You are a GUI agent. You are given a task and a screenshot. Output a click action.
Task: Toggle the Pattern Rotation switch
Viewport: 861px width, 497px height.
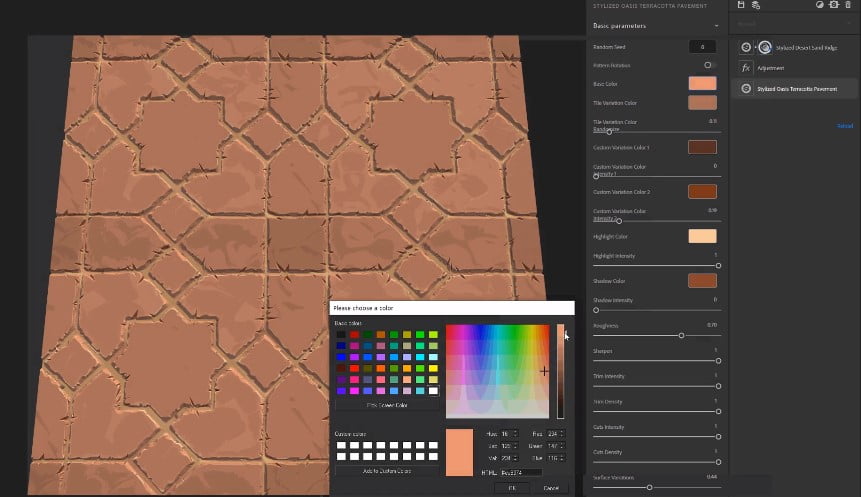pyautogui.click(x=709, y=65)
